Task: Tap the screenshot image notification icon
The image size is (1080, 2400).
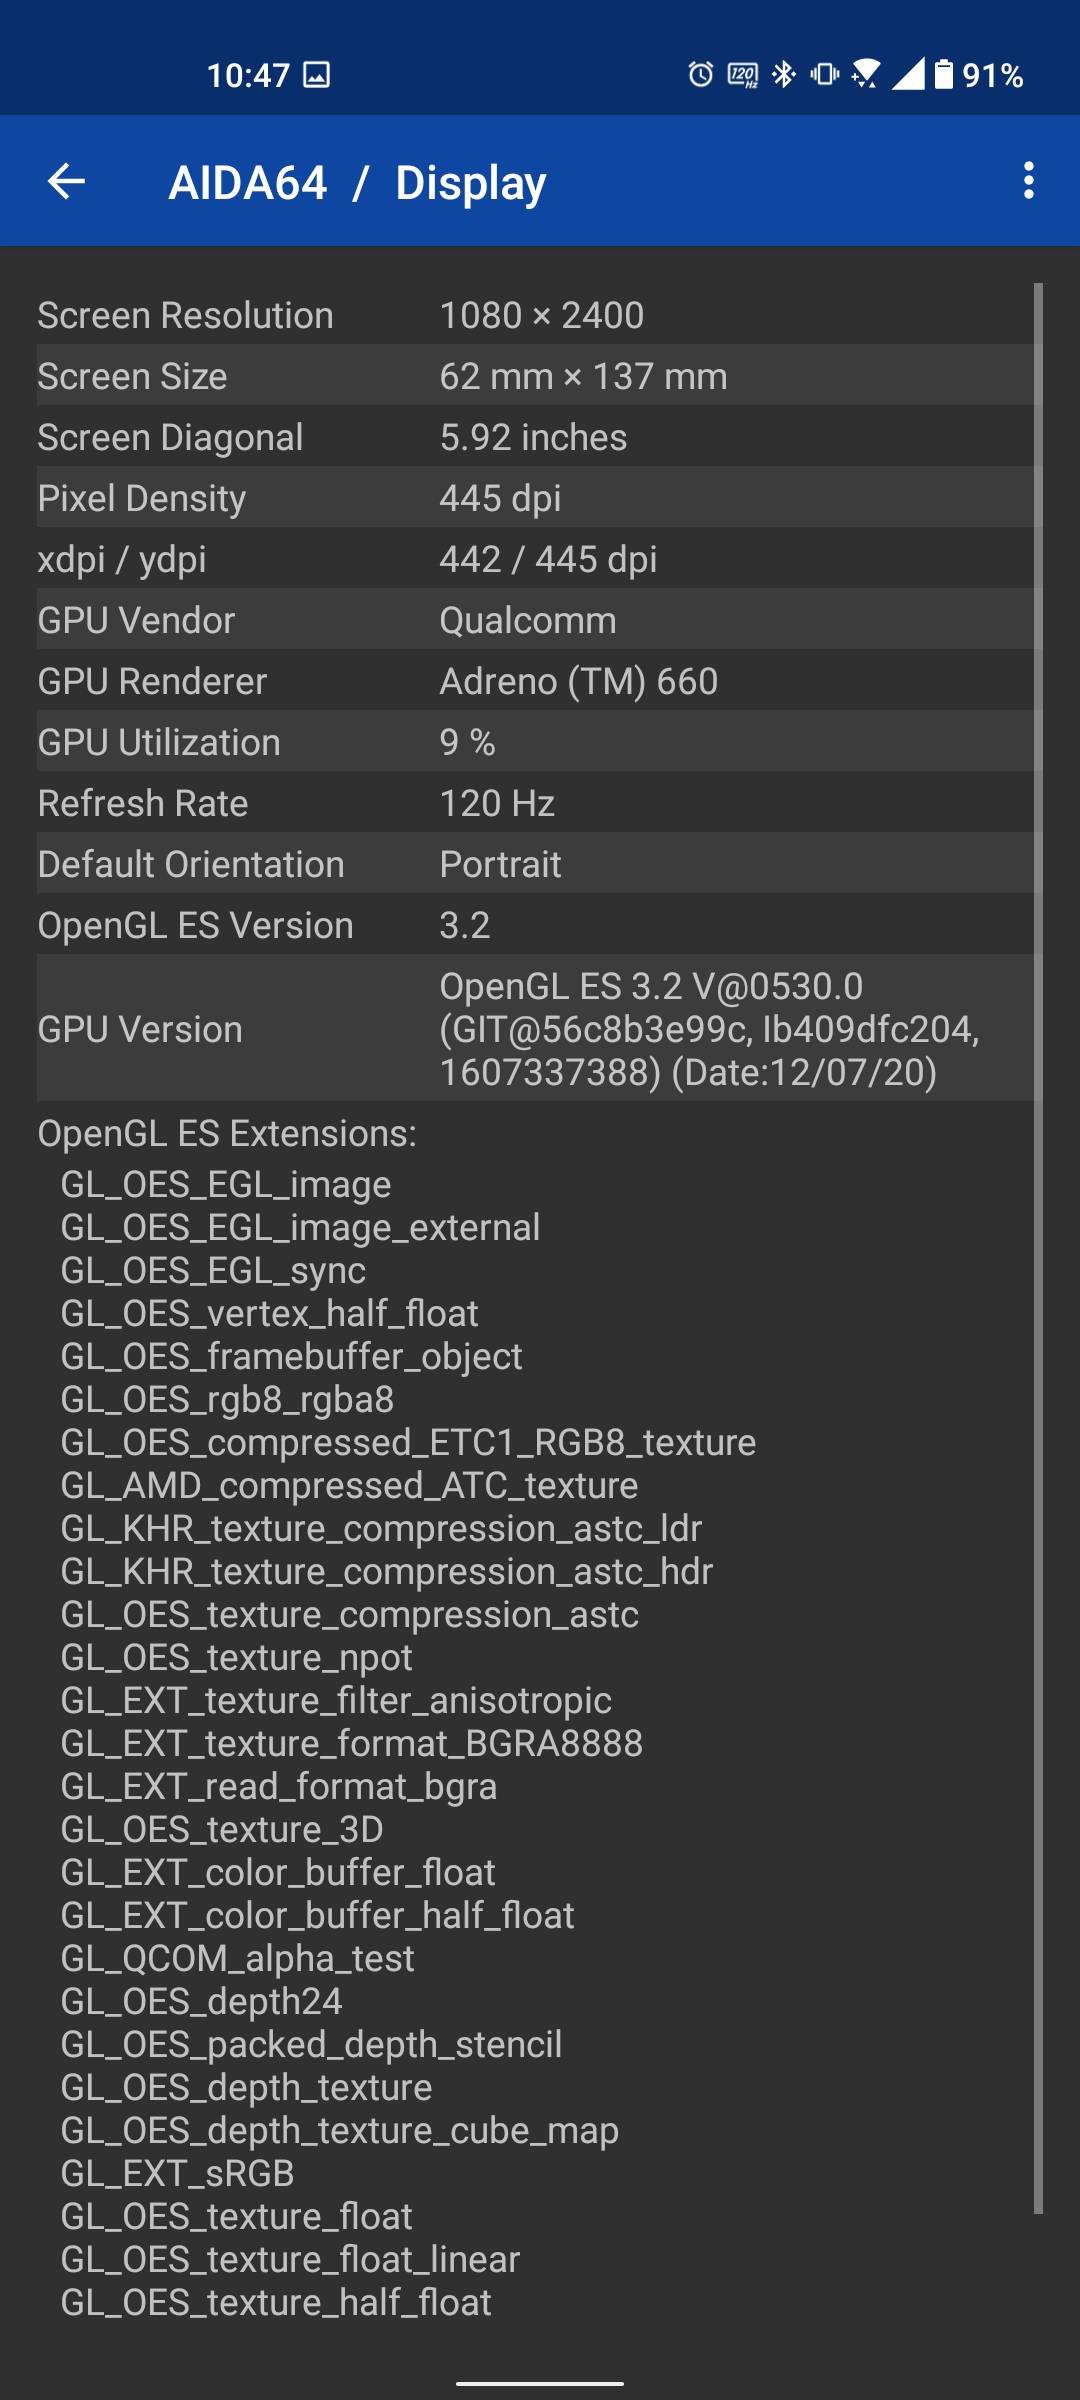Action: [x=317, y=75]
